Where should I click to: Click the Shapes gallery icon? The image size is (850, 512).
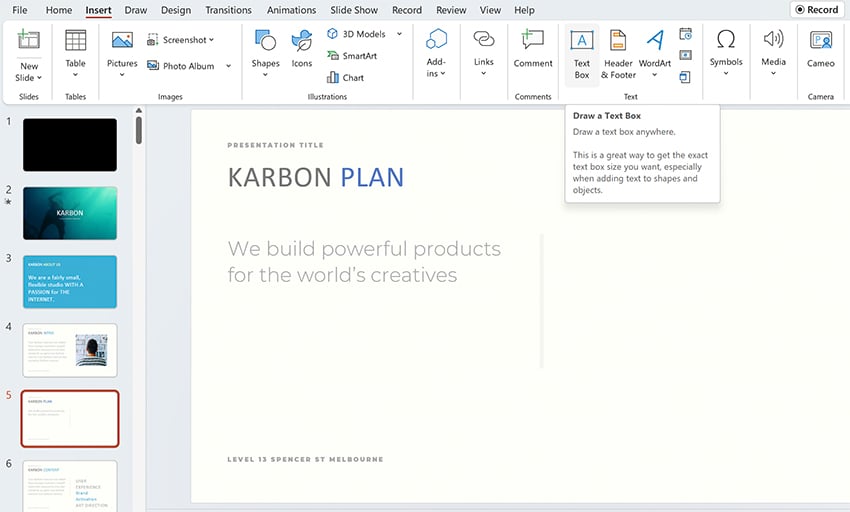tap(265, 42)
